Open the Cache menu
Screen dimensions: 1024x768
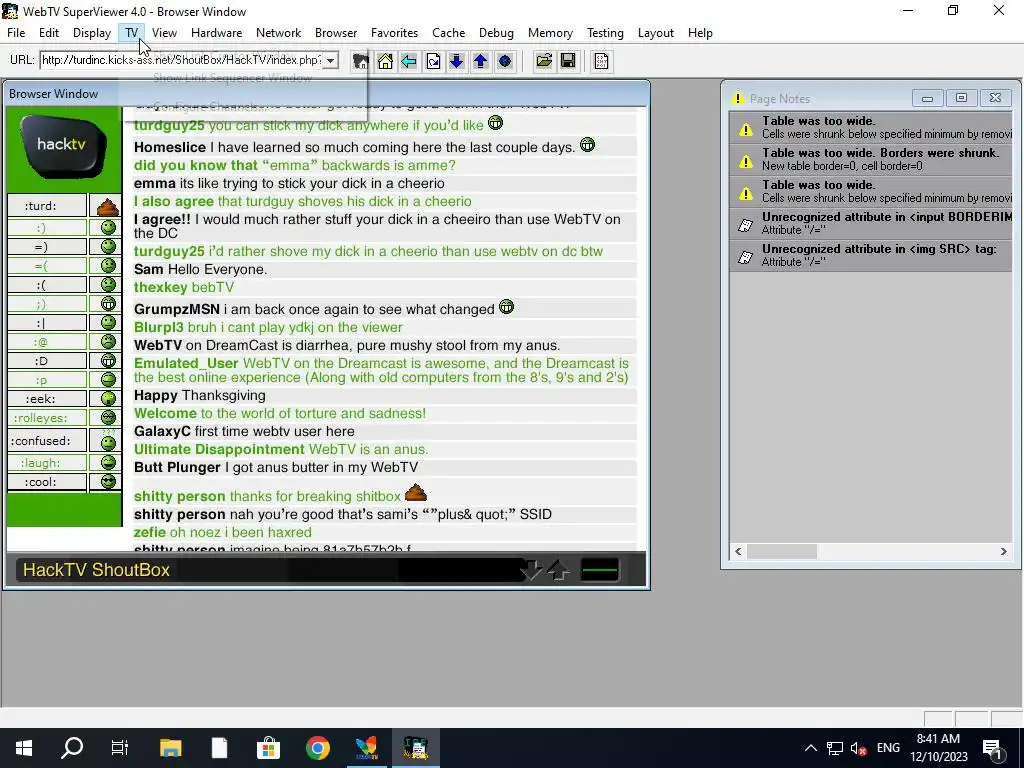coord(449,33)
